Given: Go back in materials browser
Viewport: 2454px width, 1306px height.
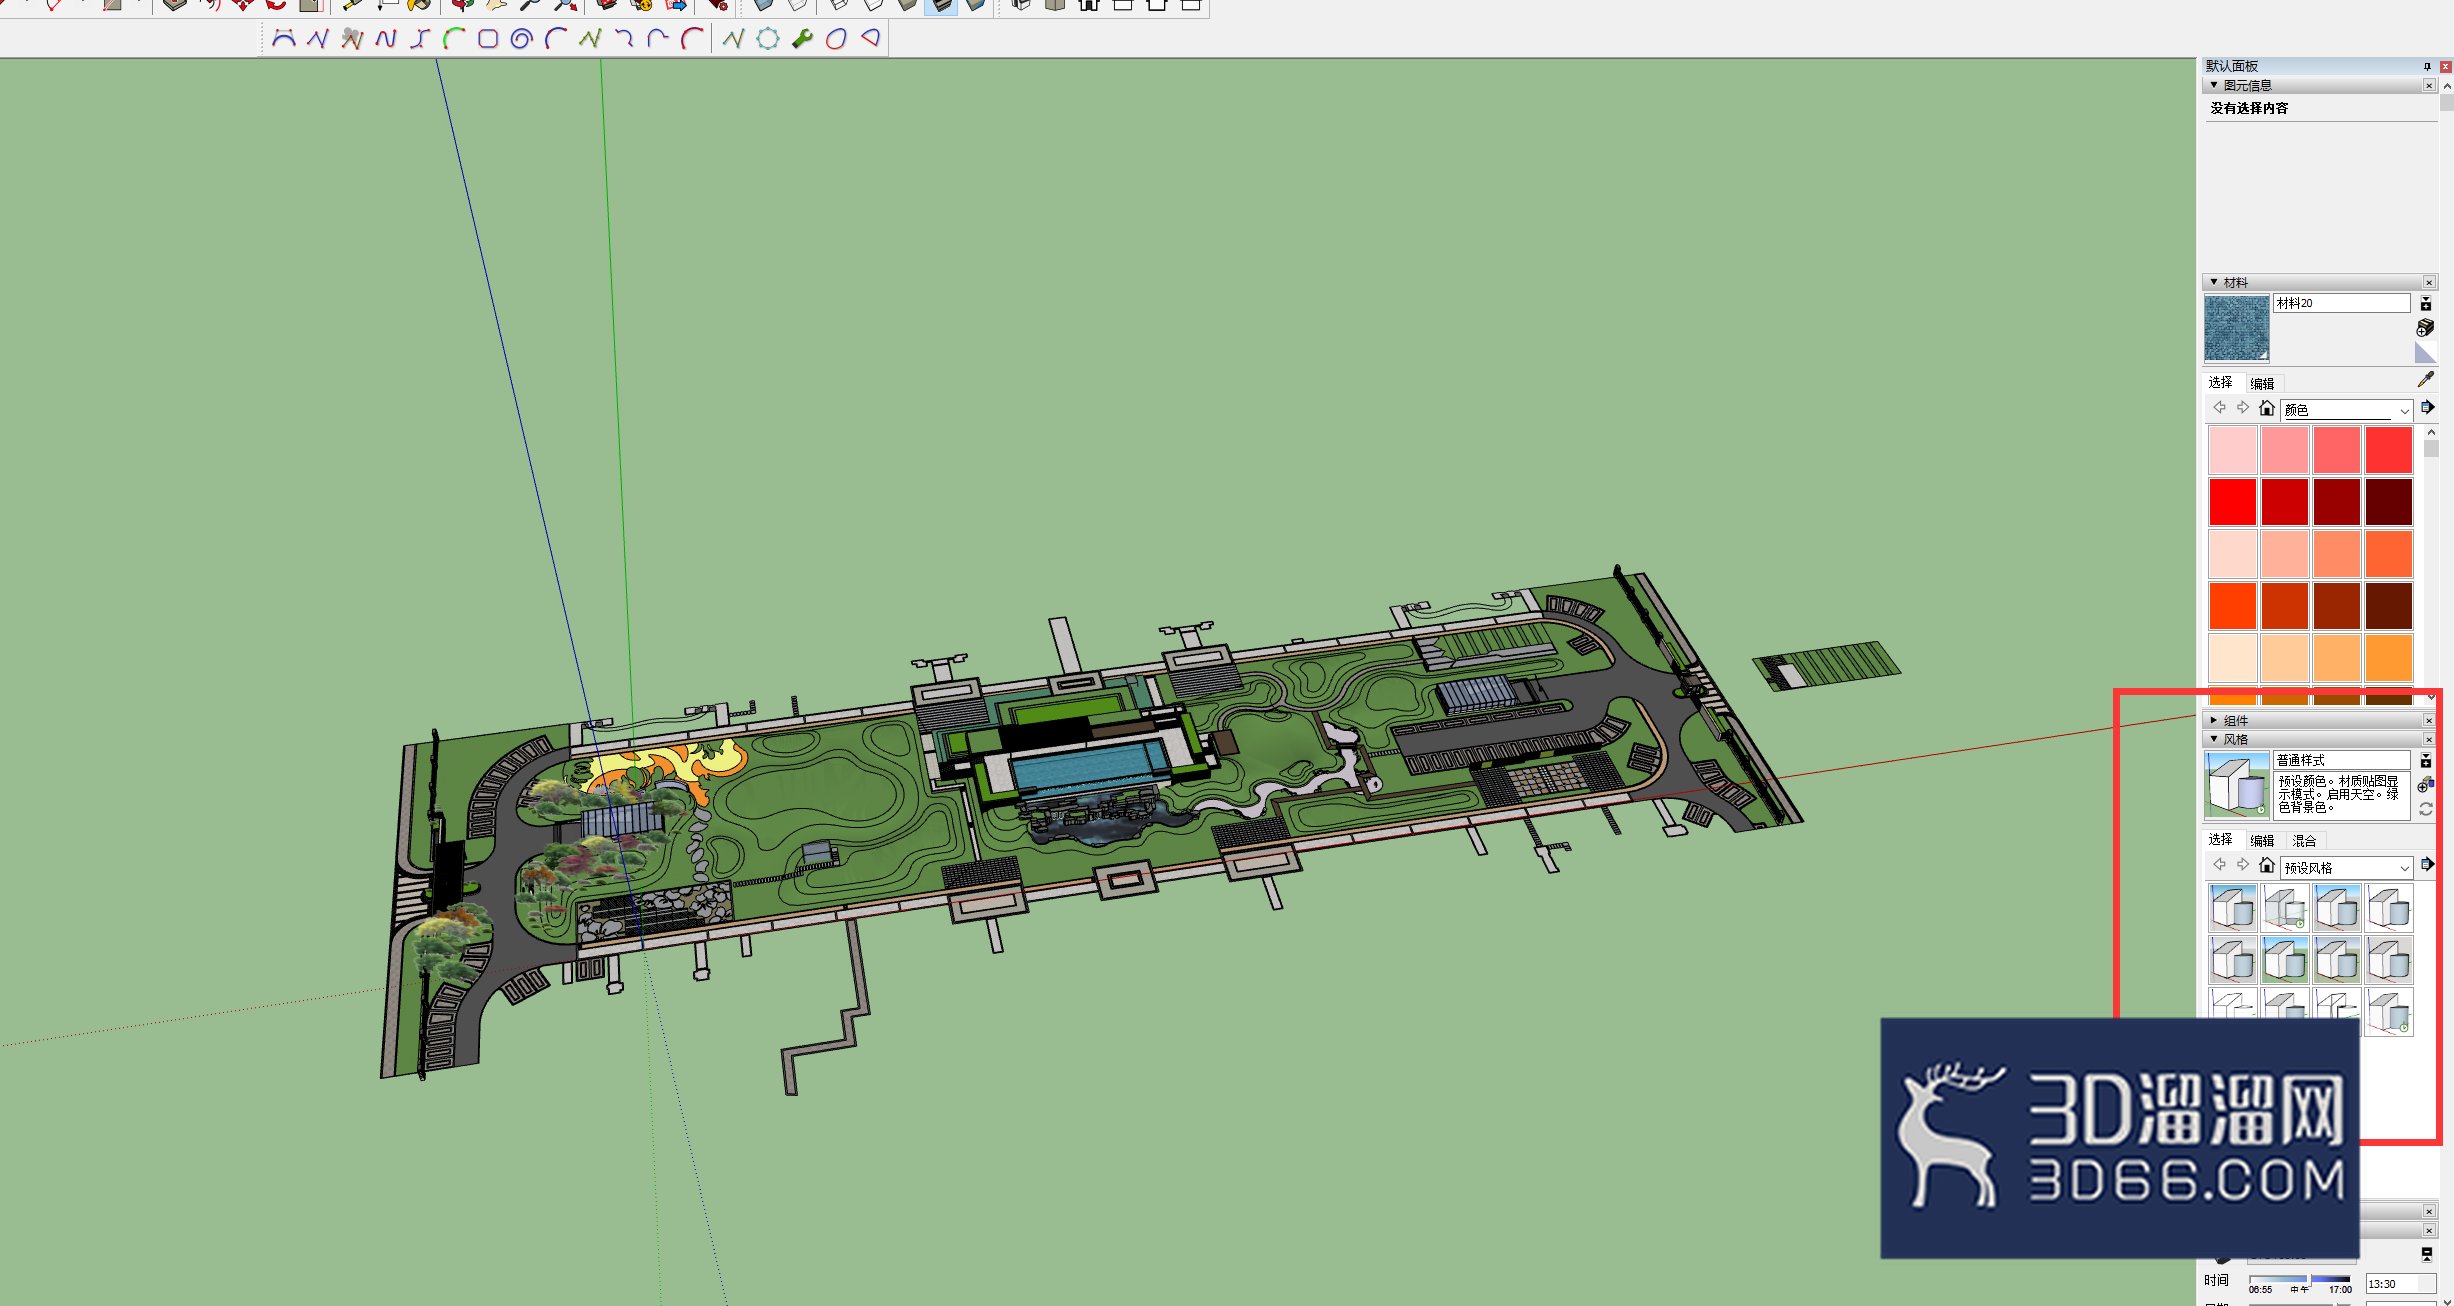Looking at the screenshot, I should 2219,408.
